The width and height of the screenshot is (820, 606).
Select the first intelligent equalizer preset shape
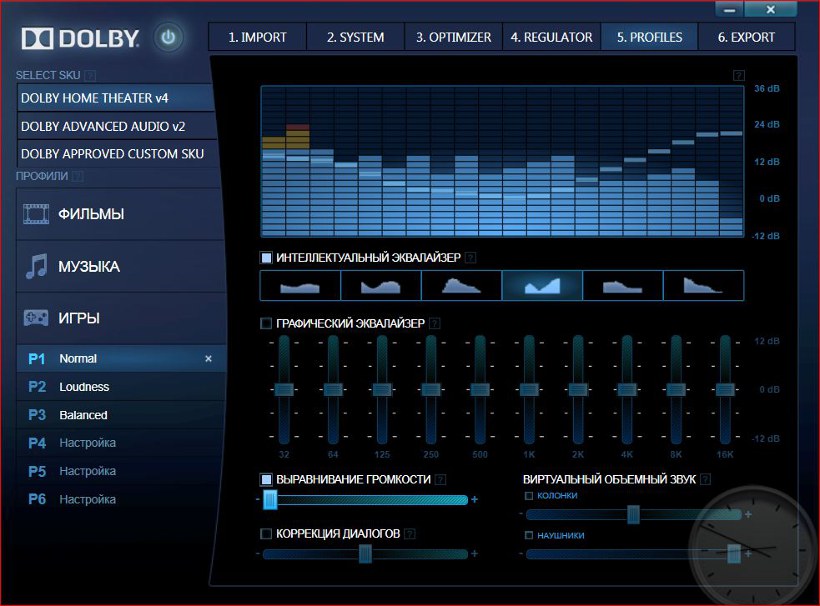(x=300, y=286)
